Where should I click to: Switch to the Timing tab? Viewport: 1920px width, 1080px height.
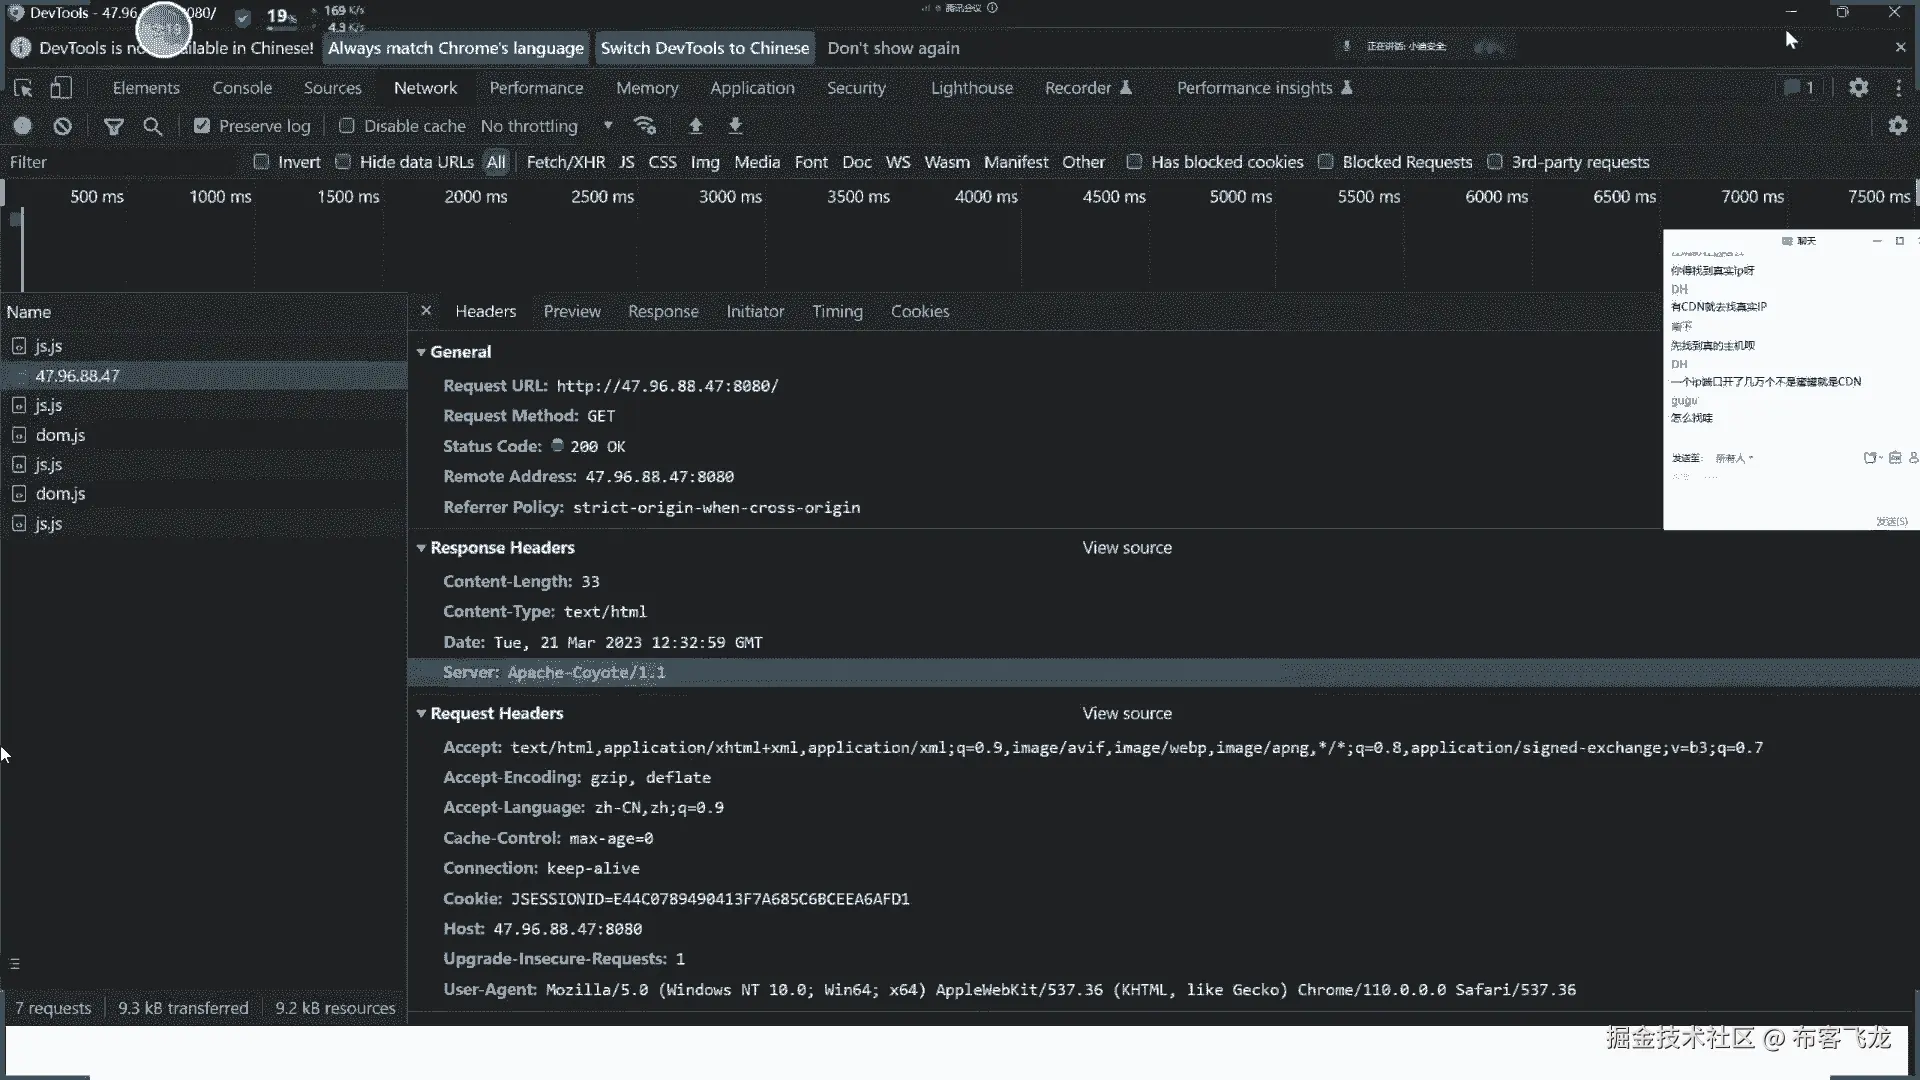[x=837, y=311]
